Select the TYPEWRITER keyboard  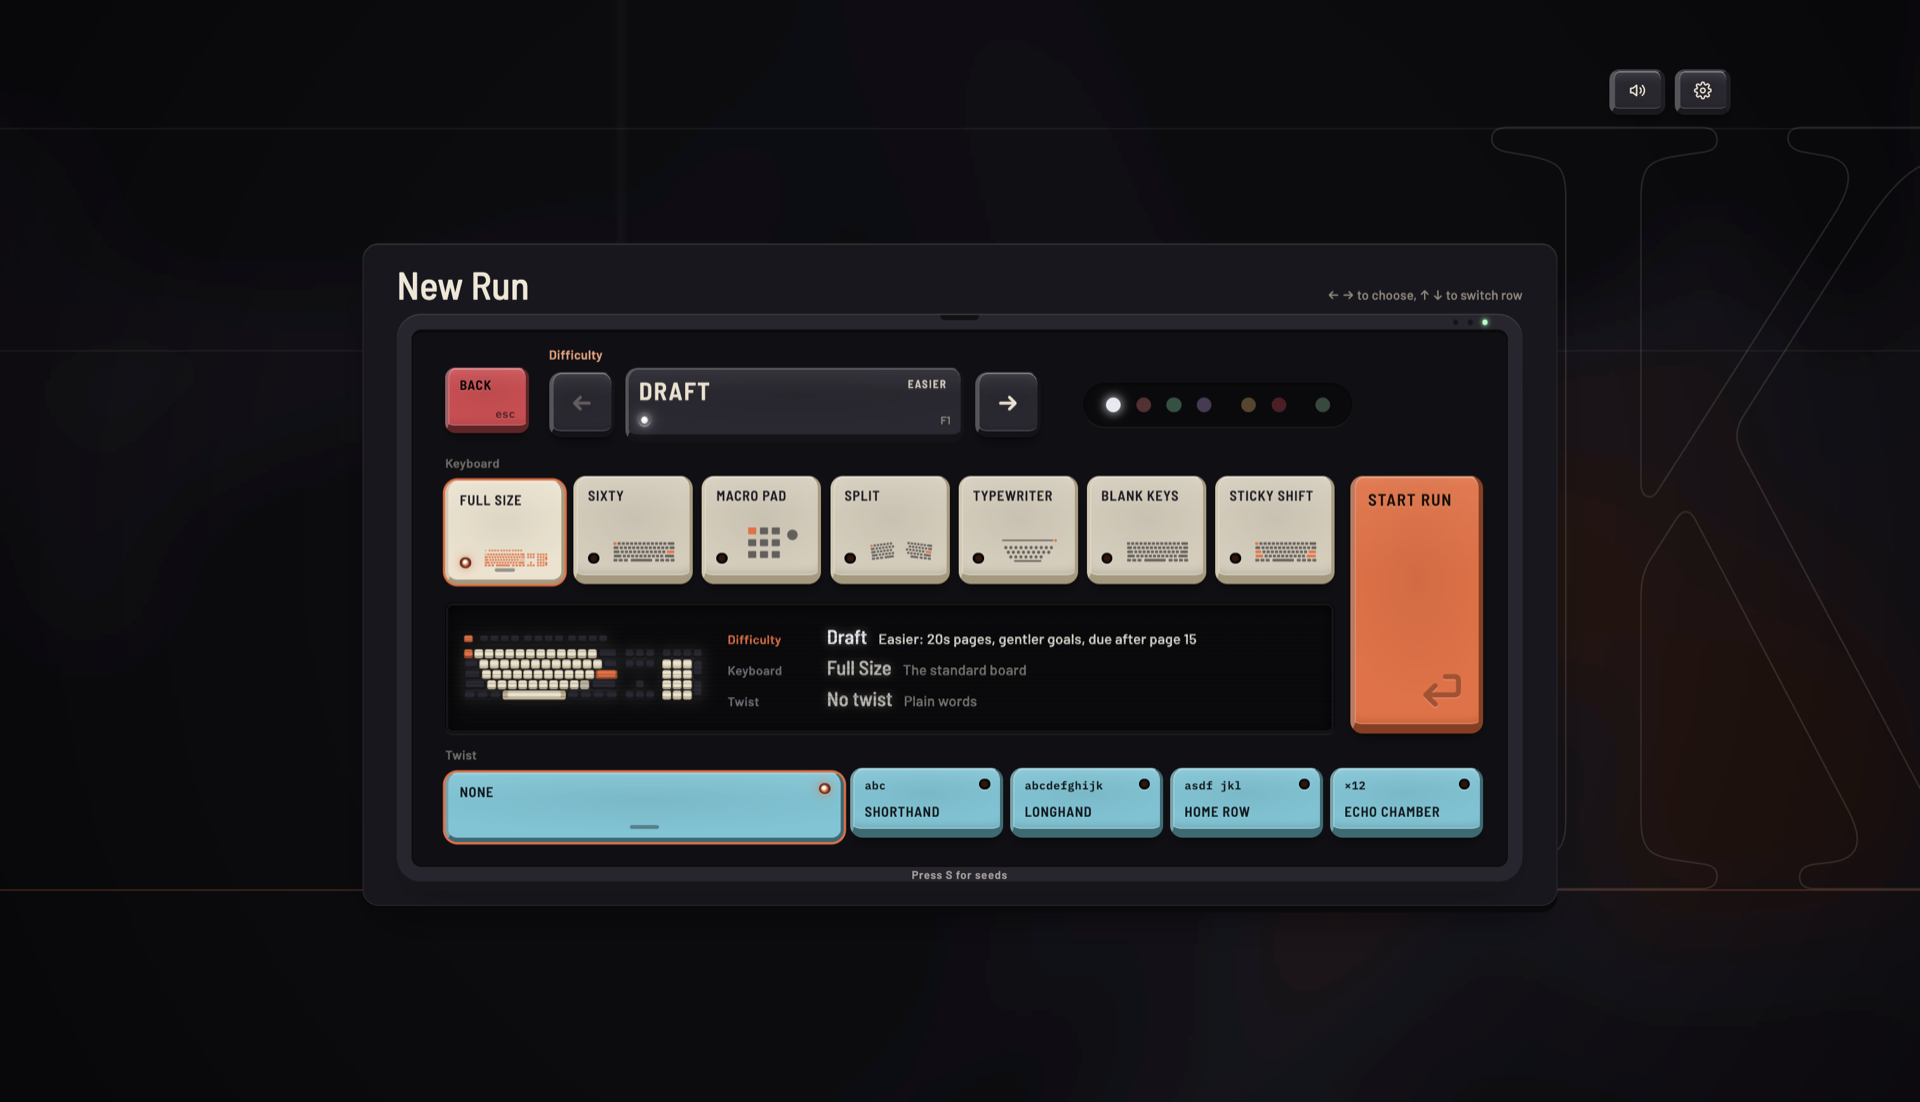[x=1018, y=529]
